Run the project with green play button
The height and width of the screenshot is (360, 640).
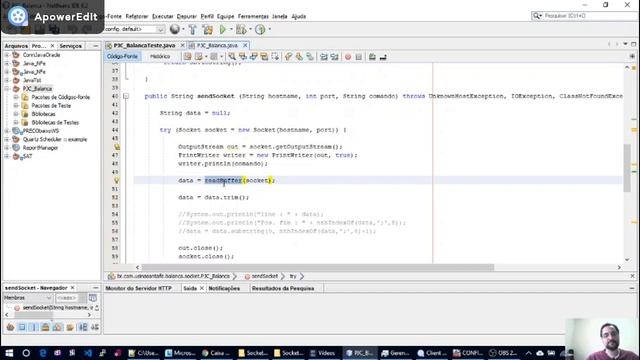[x=223, y=29]
